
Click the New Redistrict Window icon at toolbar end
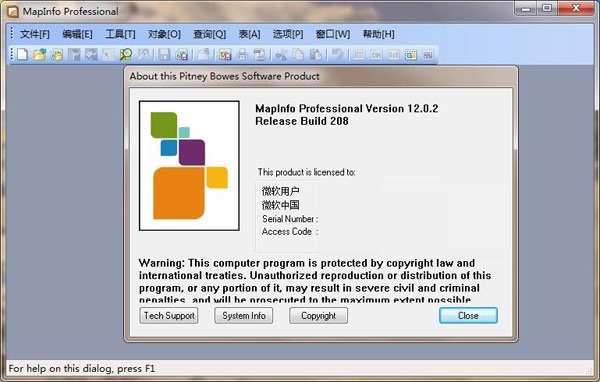[x=428, y=55]
